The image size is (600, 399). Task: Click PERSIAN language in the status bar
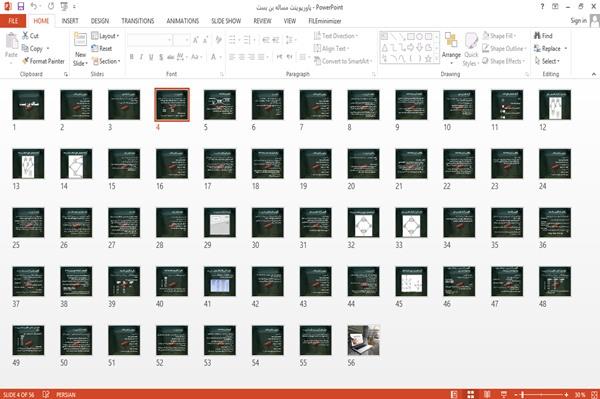[x=66, y=394]
